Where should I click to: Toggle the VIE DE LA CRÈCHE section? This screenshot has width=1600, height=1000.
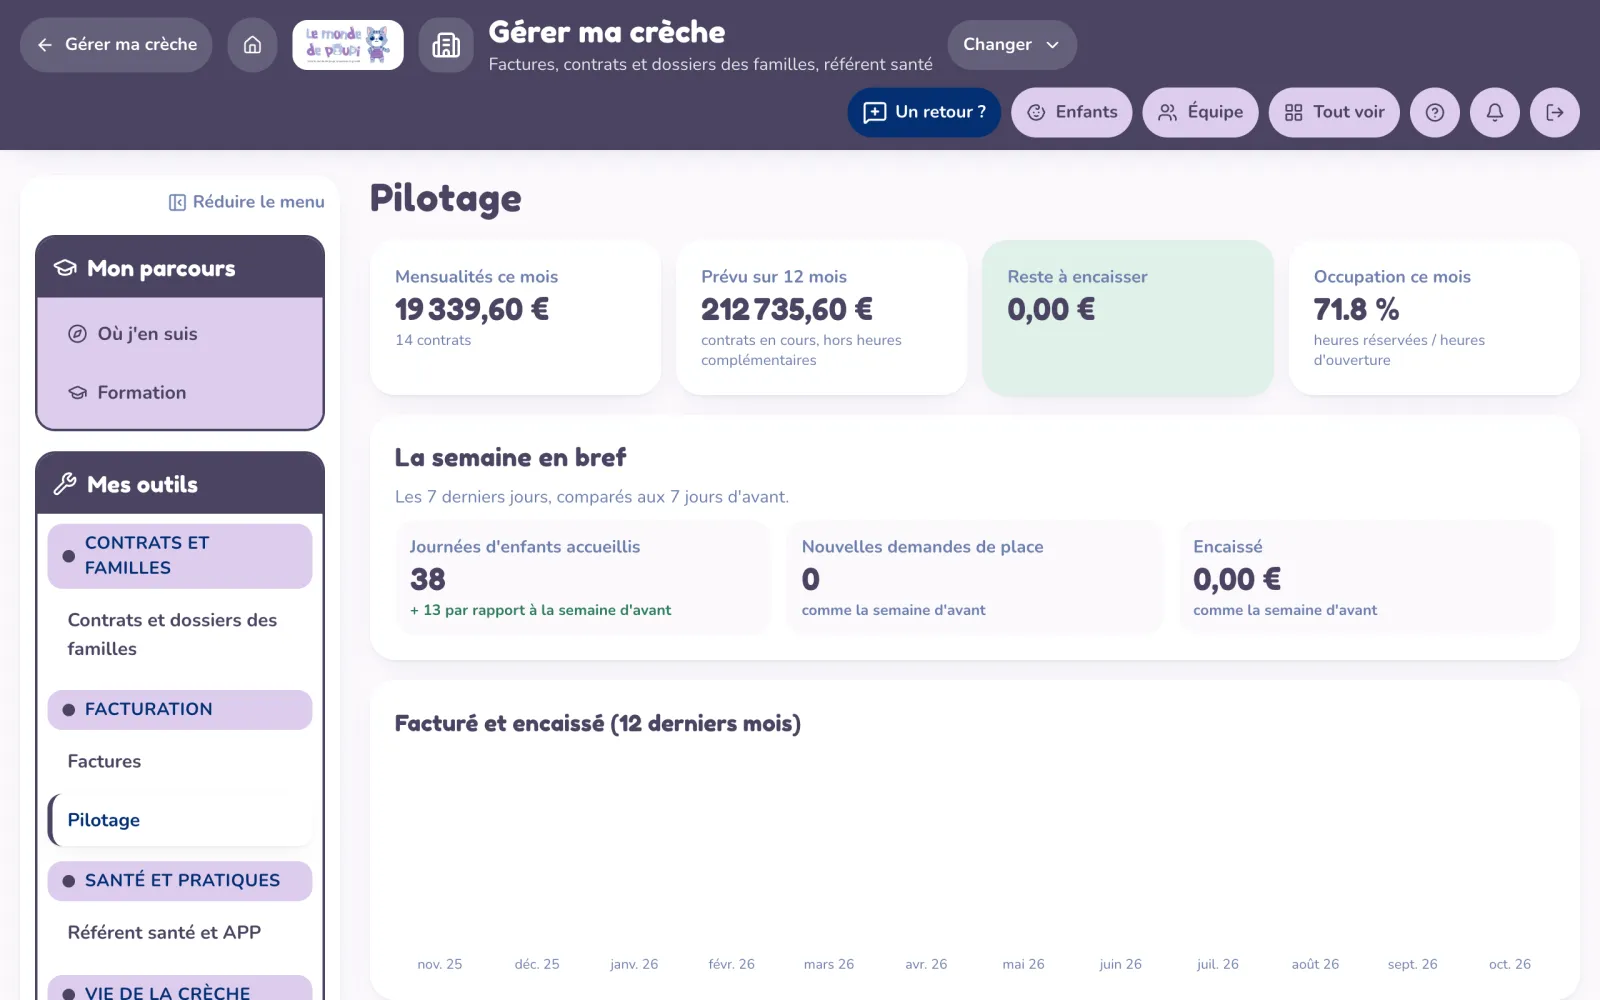point(180,989)
